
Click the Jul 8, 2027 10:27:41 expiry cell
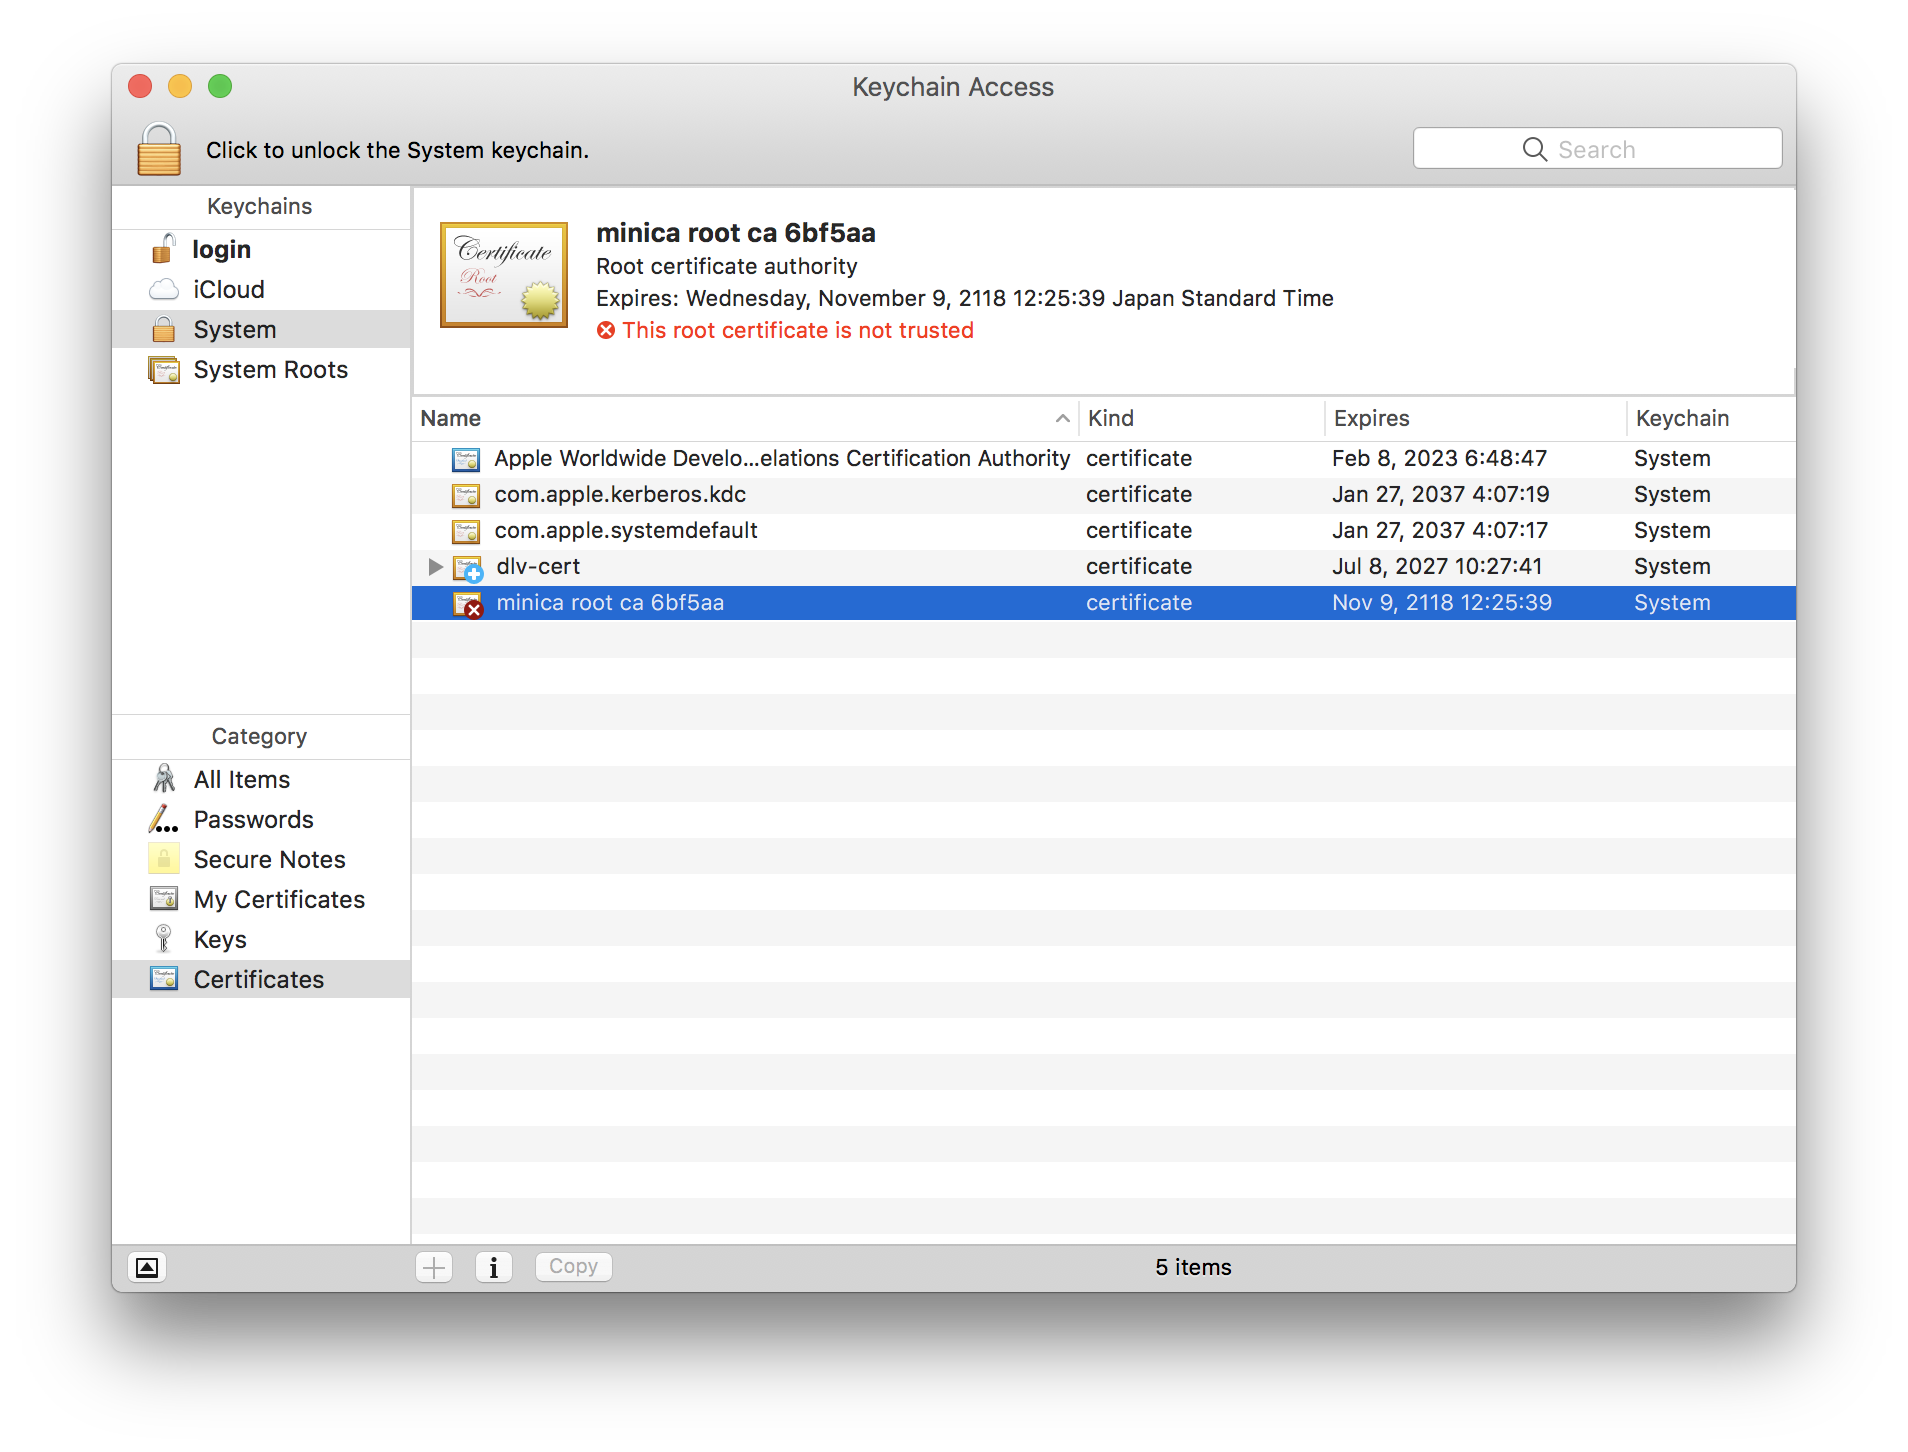coord(1437,567)
